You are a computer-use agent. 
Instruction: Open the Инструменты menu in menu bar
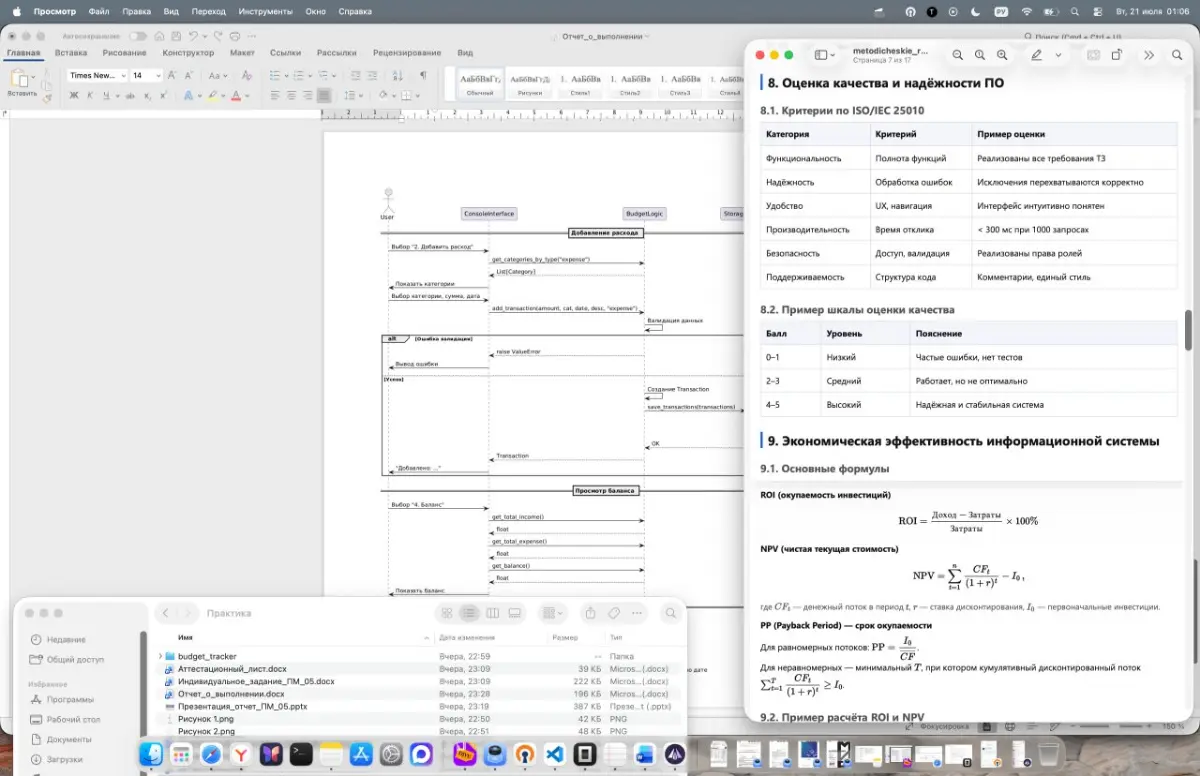coord(266,11)
